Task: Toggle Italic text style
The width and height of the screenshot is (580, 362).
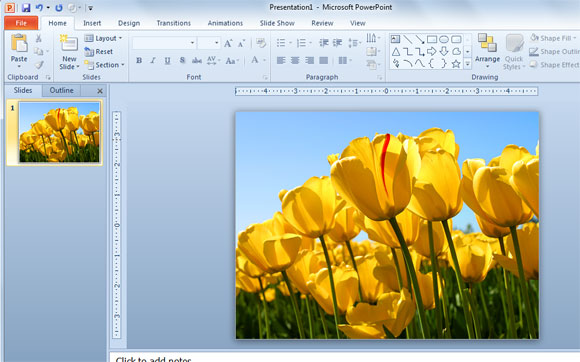Action: 153,61
